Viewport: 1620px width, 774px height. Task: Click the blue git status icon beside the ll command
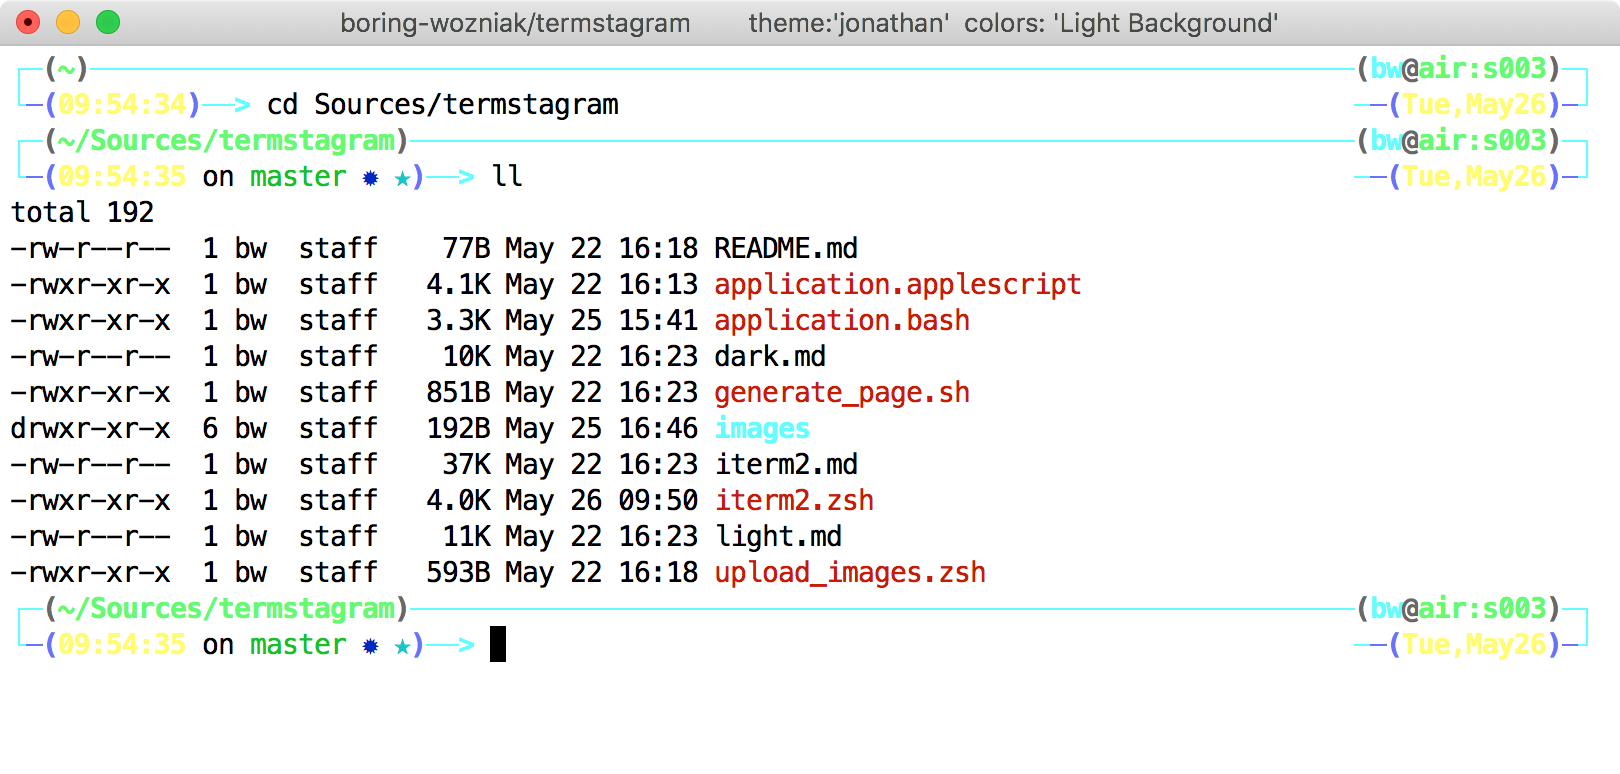pos(370,178)
